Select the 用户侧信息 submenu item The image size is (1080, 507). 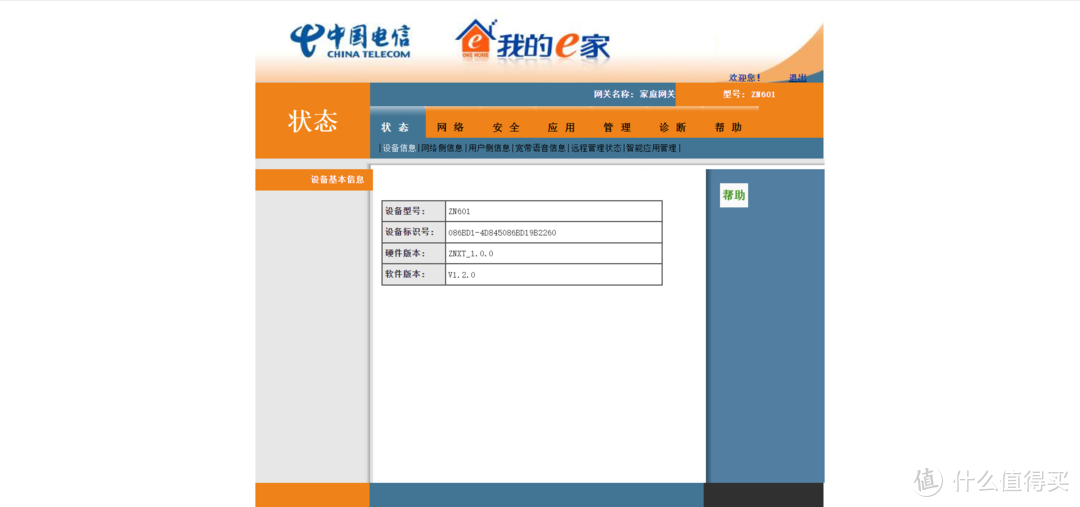click(490, 148)
